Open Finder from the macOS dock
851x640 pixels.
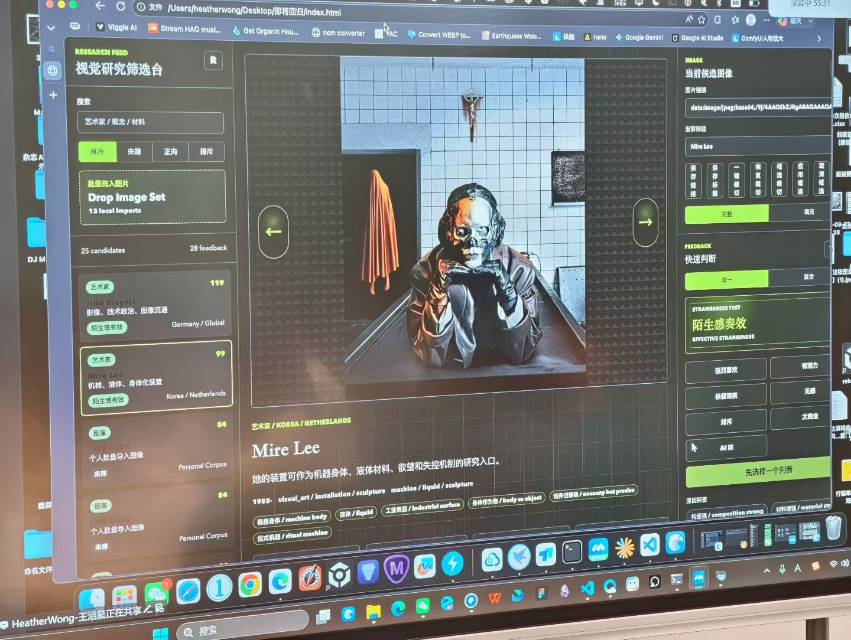tap(92, 599)
